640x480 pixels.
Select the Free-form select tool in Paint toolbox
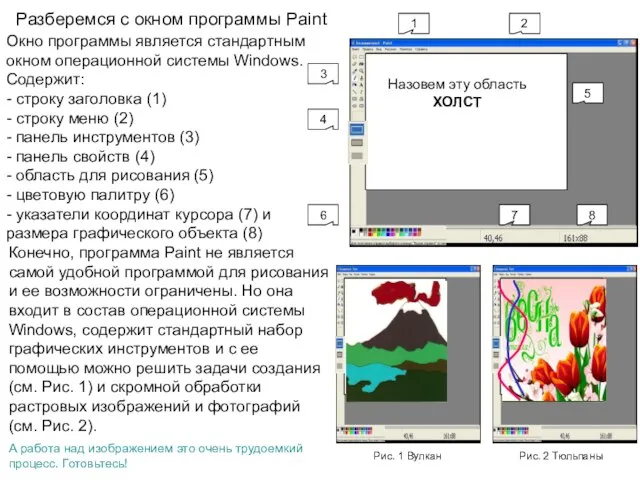pyautogui.click(x=354, y=57)
